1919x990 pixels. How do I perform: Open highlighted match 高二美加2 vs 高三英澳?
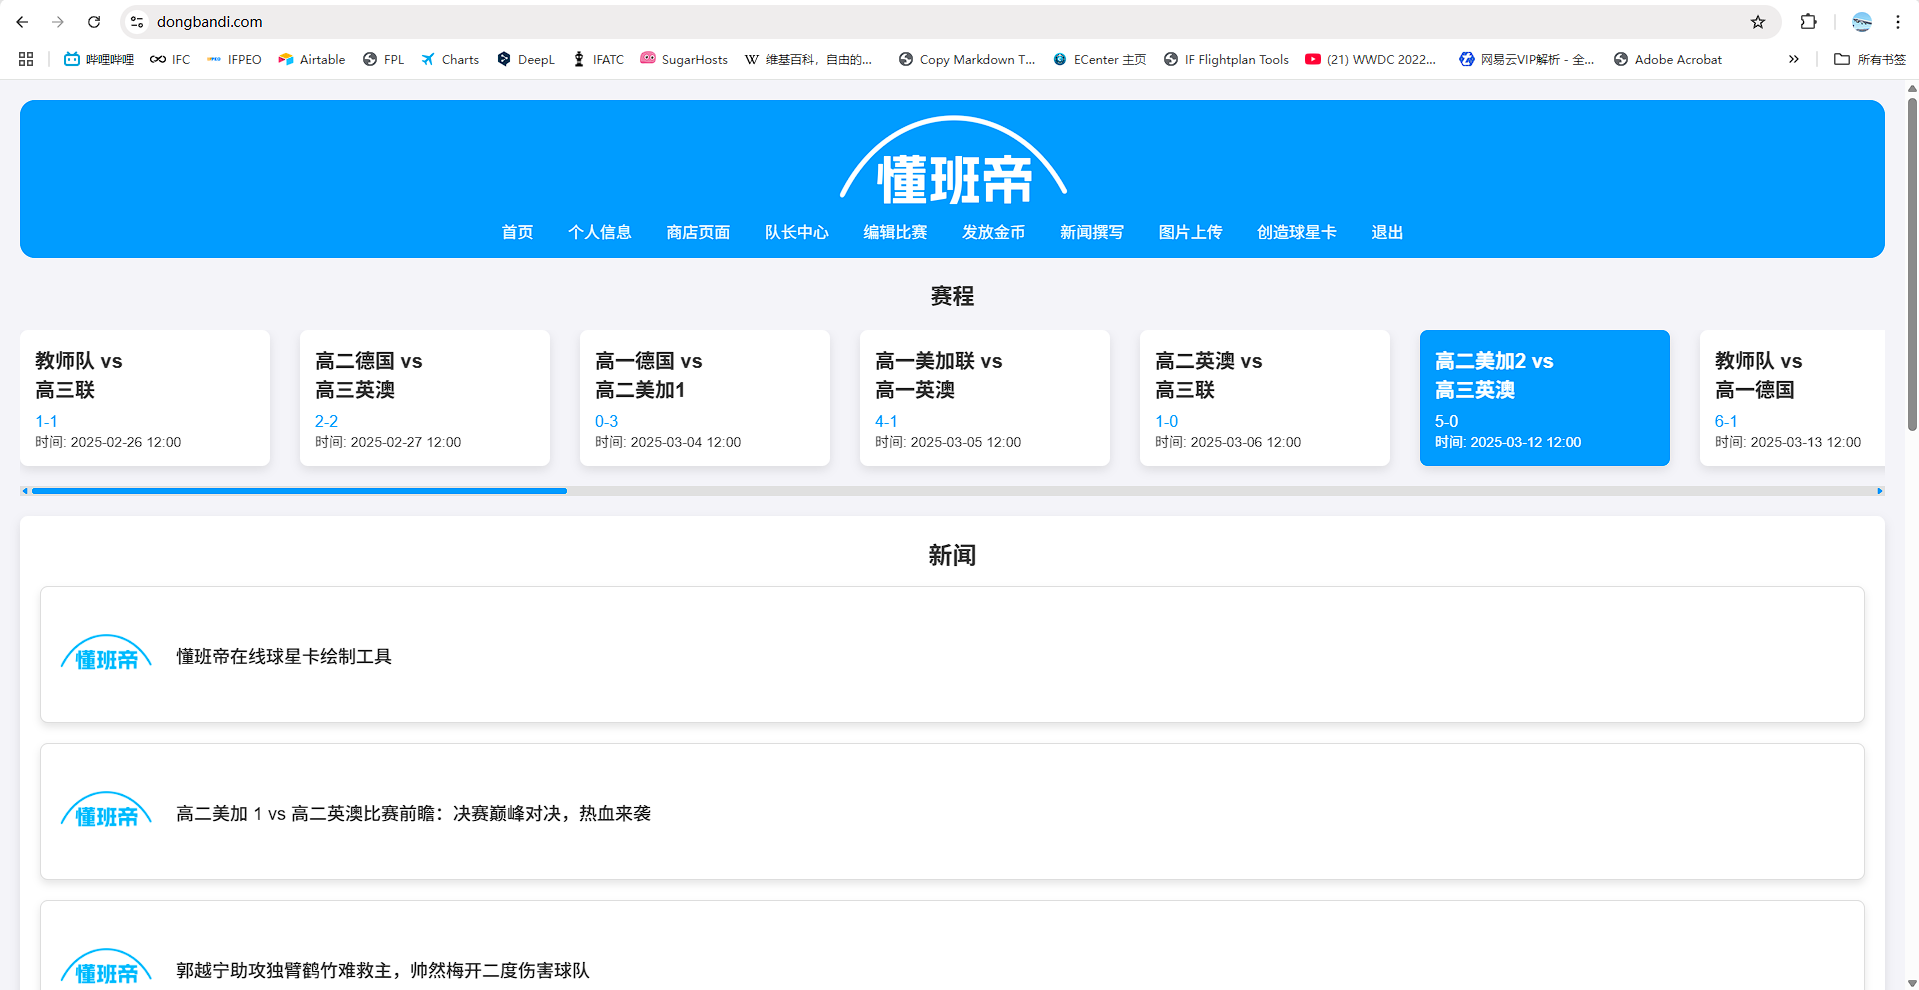pyautogui.click(x=1545, y=398)
